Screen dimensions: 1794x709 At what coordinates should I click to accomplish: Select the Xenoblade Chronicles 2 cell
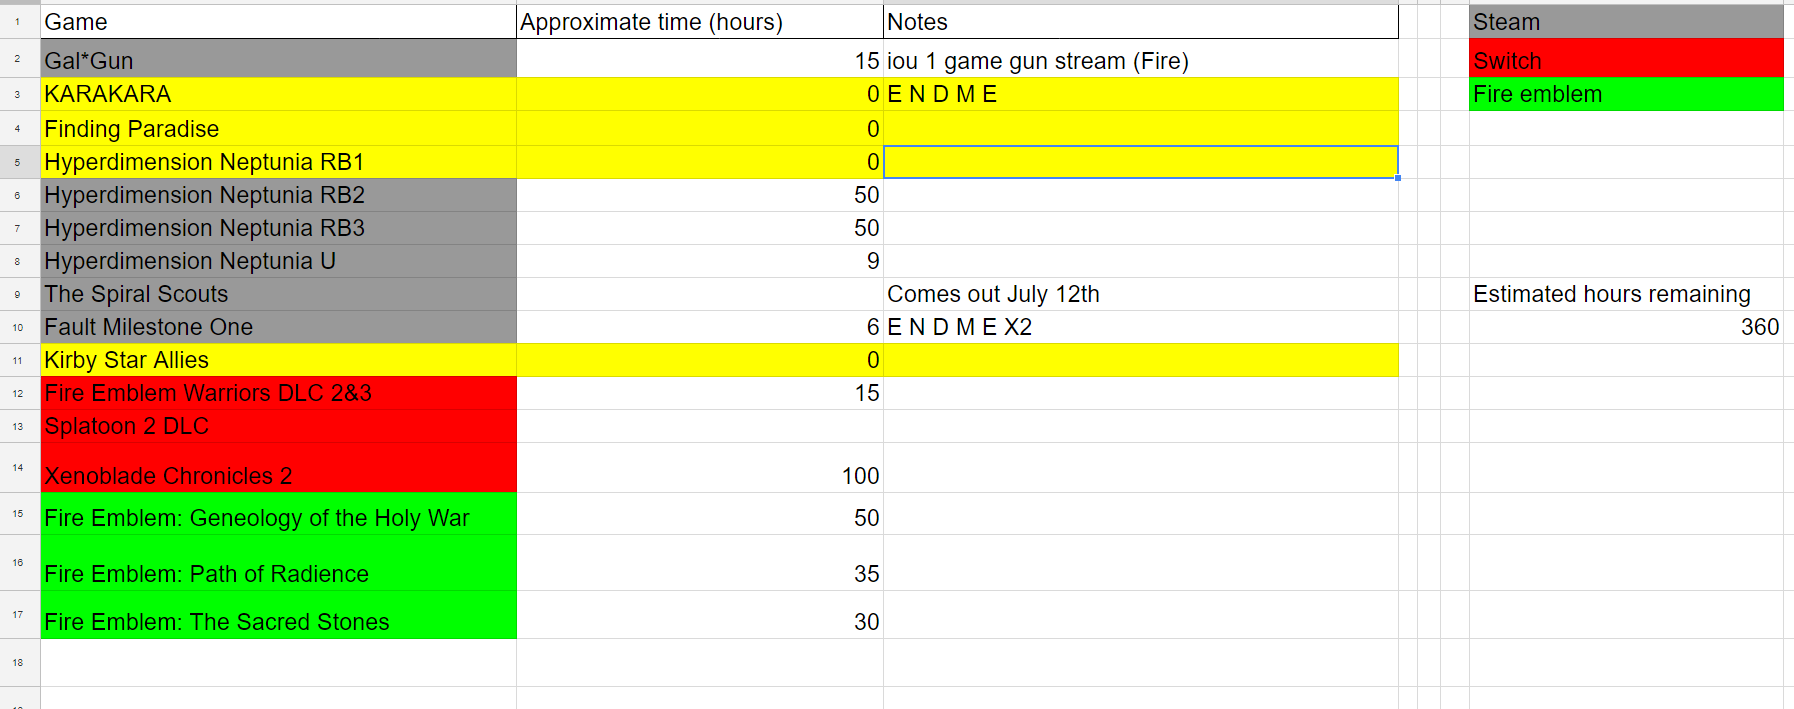(x=279, y=468)
